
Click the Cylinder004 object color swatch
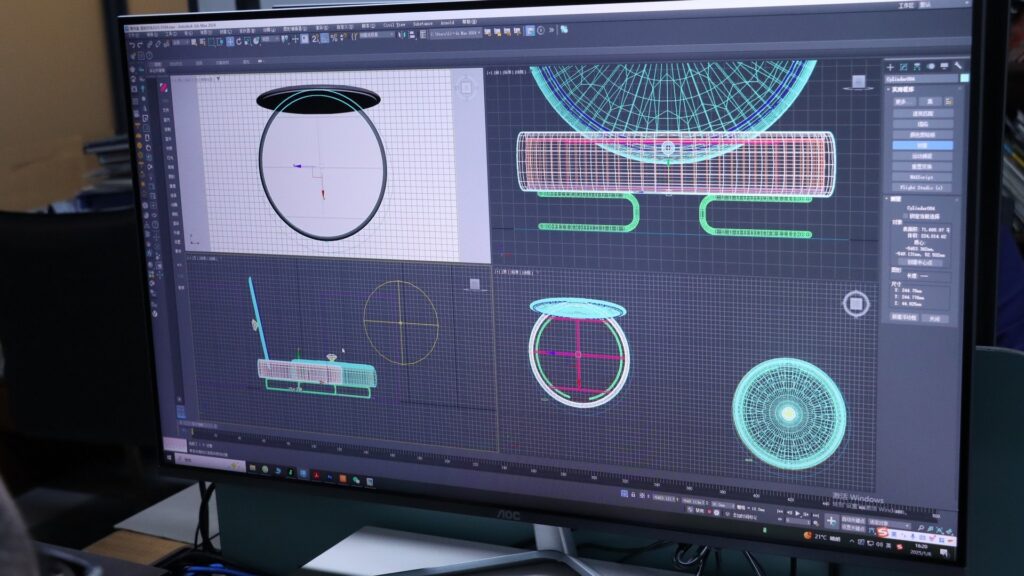pyautogui.click(x=965, y=78)
